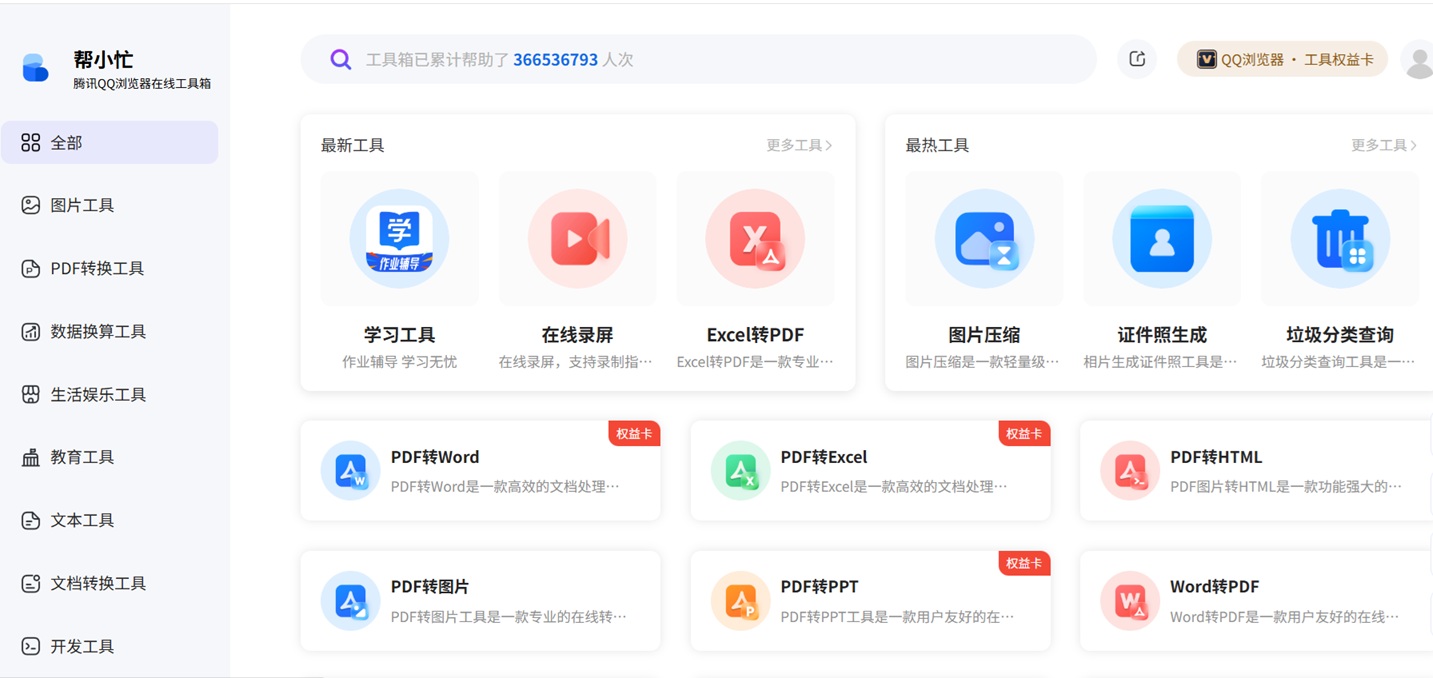Viewport: 1433px width, 678px height.
Task: Open the QQ浏览器 工具权益卡 badge
Action: pos(1283,59)
